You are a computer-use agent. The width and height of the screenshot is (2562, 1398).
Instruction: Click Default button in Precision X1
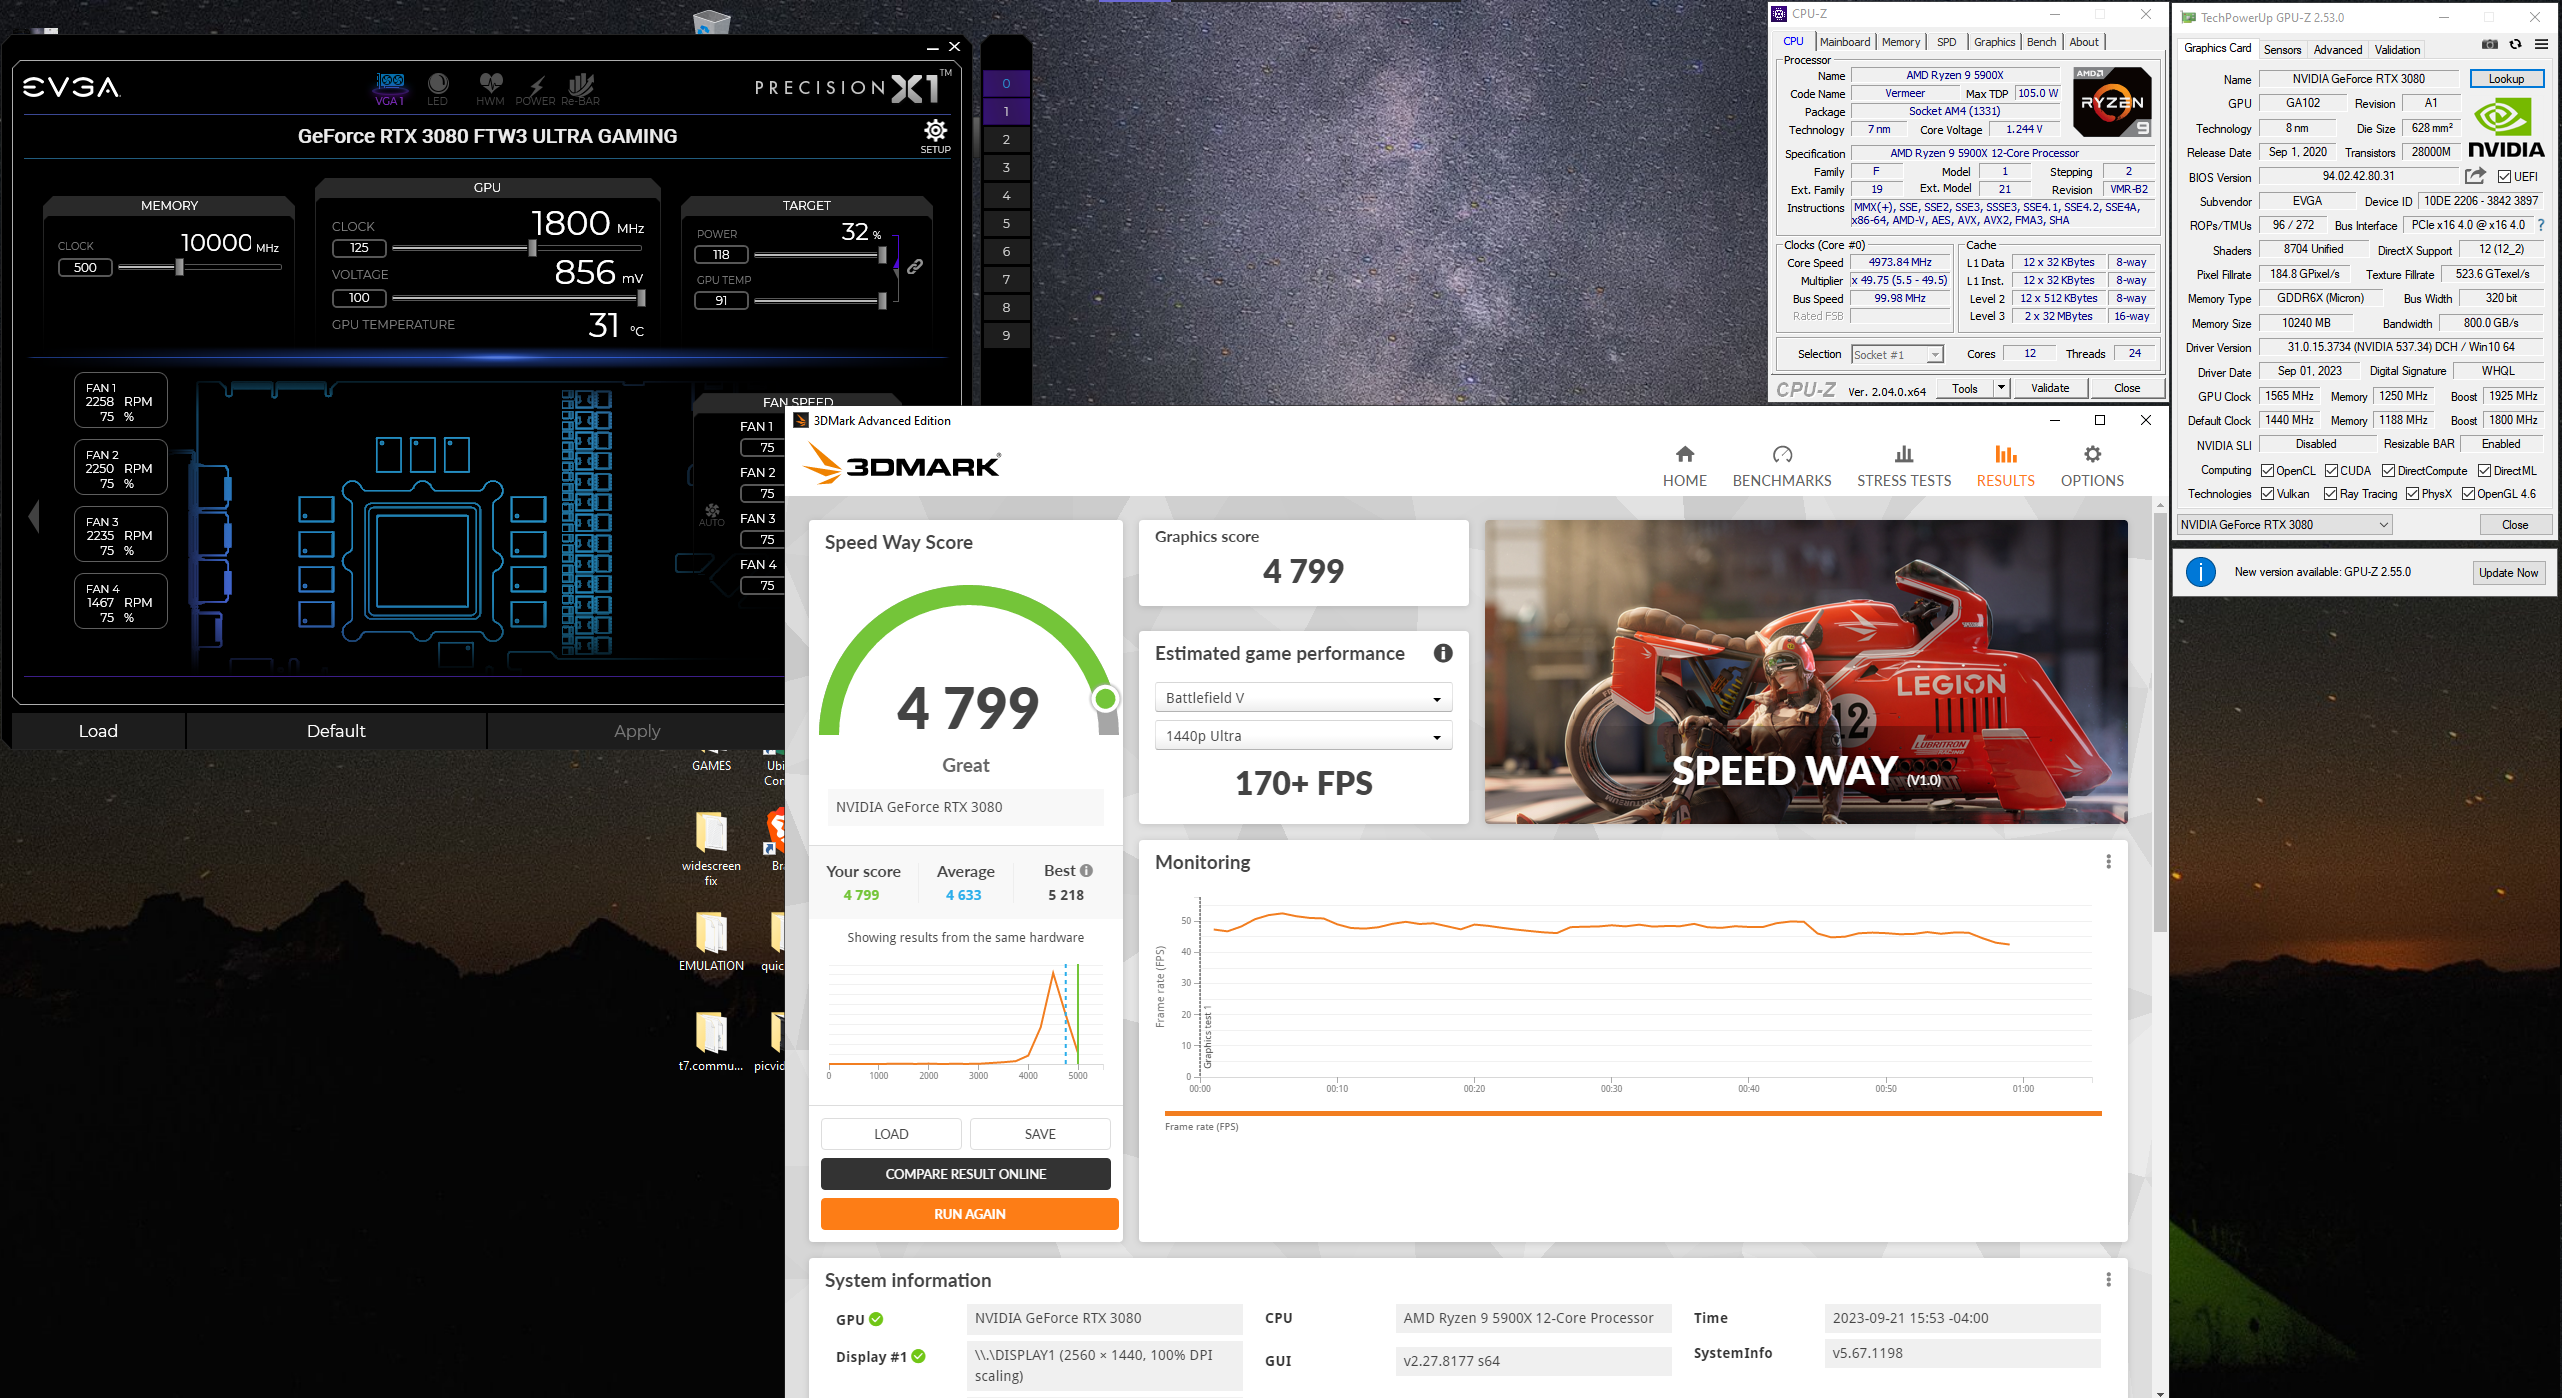[x=336, y=731]
